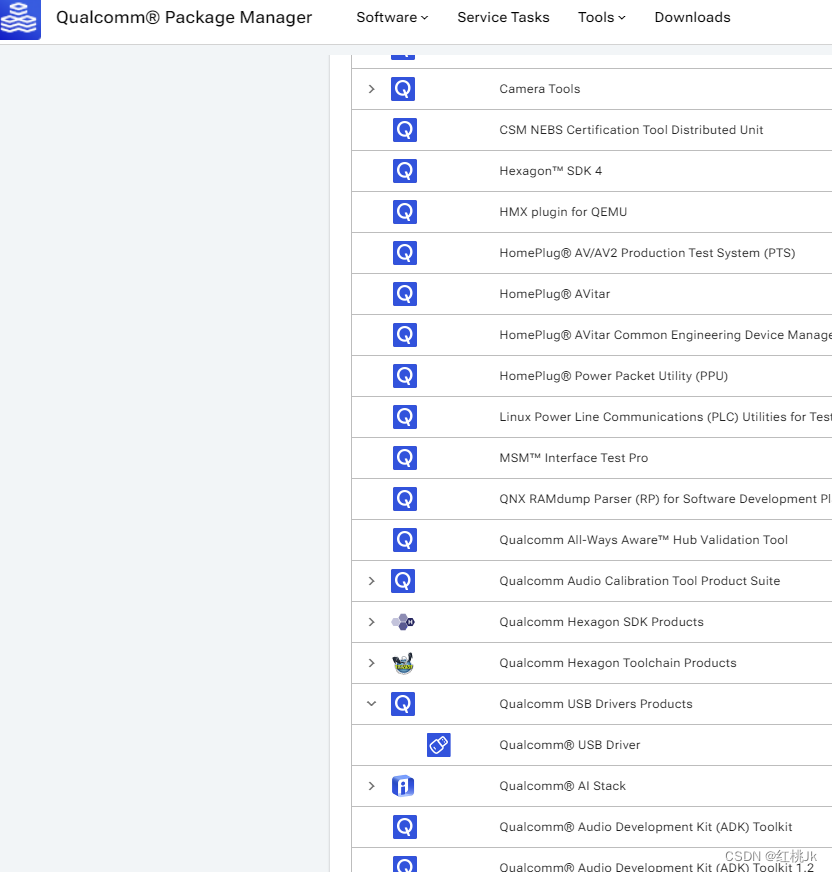Image resolution: width=832 pixels, height=872 pixels.
Task: Expand the Camera Tools row
Action: pyautogui.click(x=372, y=89)
